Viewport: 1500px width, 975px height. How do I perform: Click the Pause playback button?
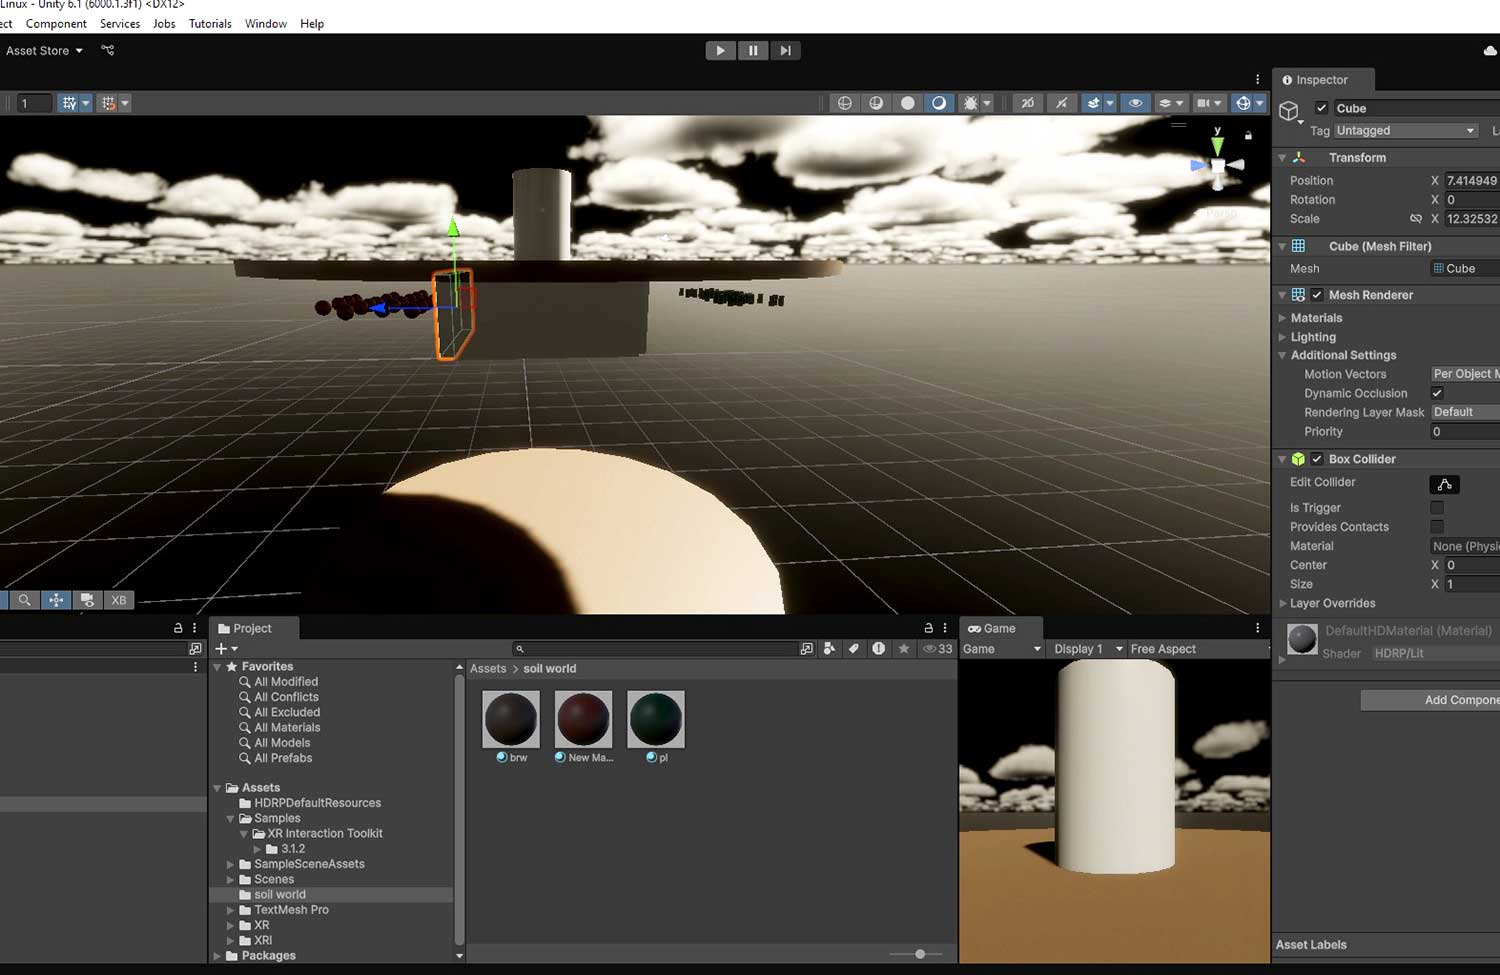pos(752,51)
